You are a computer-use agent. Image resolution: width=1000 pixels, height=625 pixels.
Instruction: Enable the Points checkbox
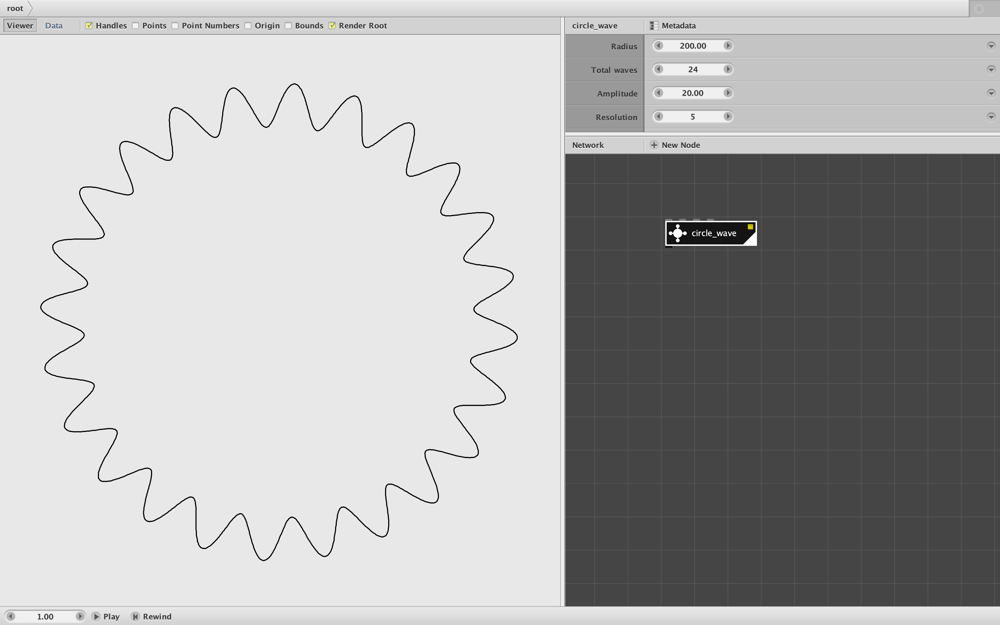tap(135, 26)
